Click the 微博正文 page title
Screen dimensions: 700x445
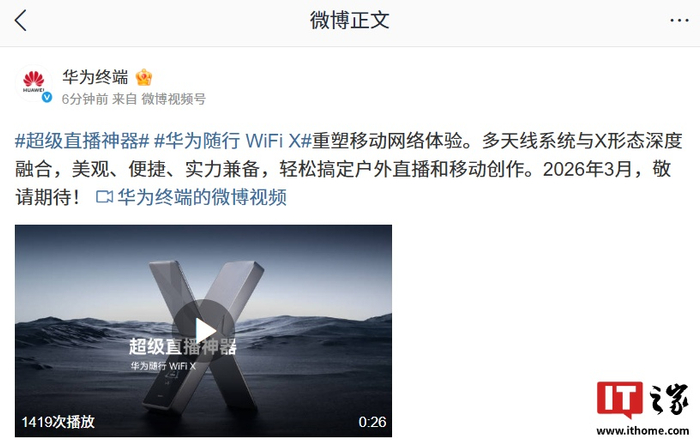tap(350, 21)
